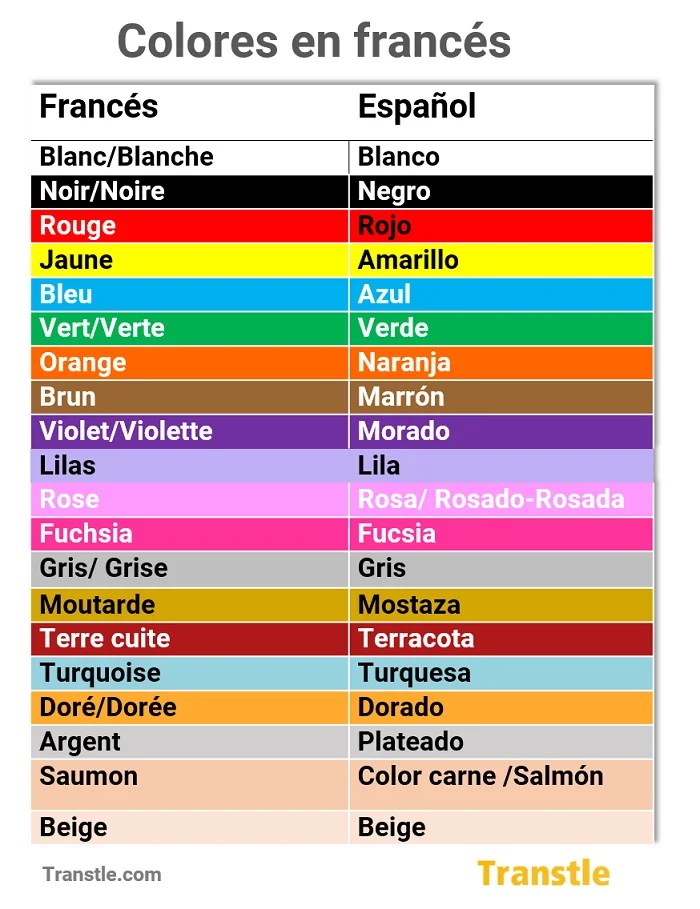
Task: Click the Azul blue cell
Action: pyautogui.click(x=501, y=294)
